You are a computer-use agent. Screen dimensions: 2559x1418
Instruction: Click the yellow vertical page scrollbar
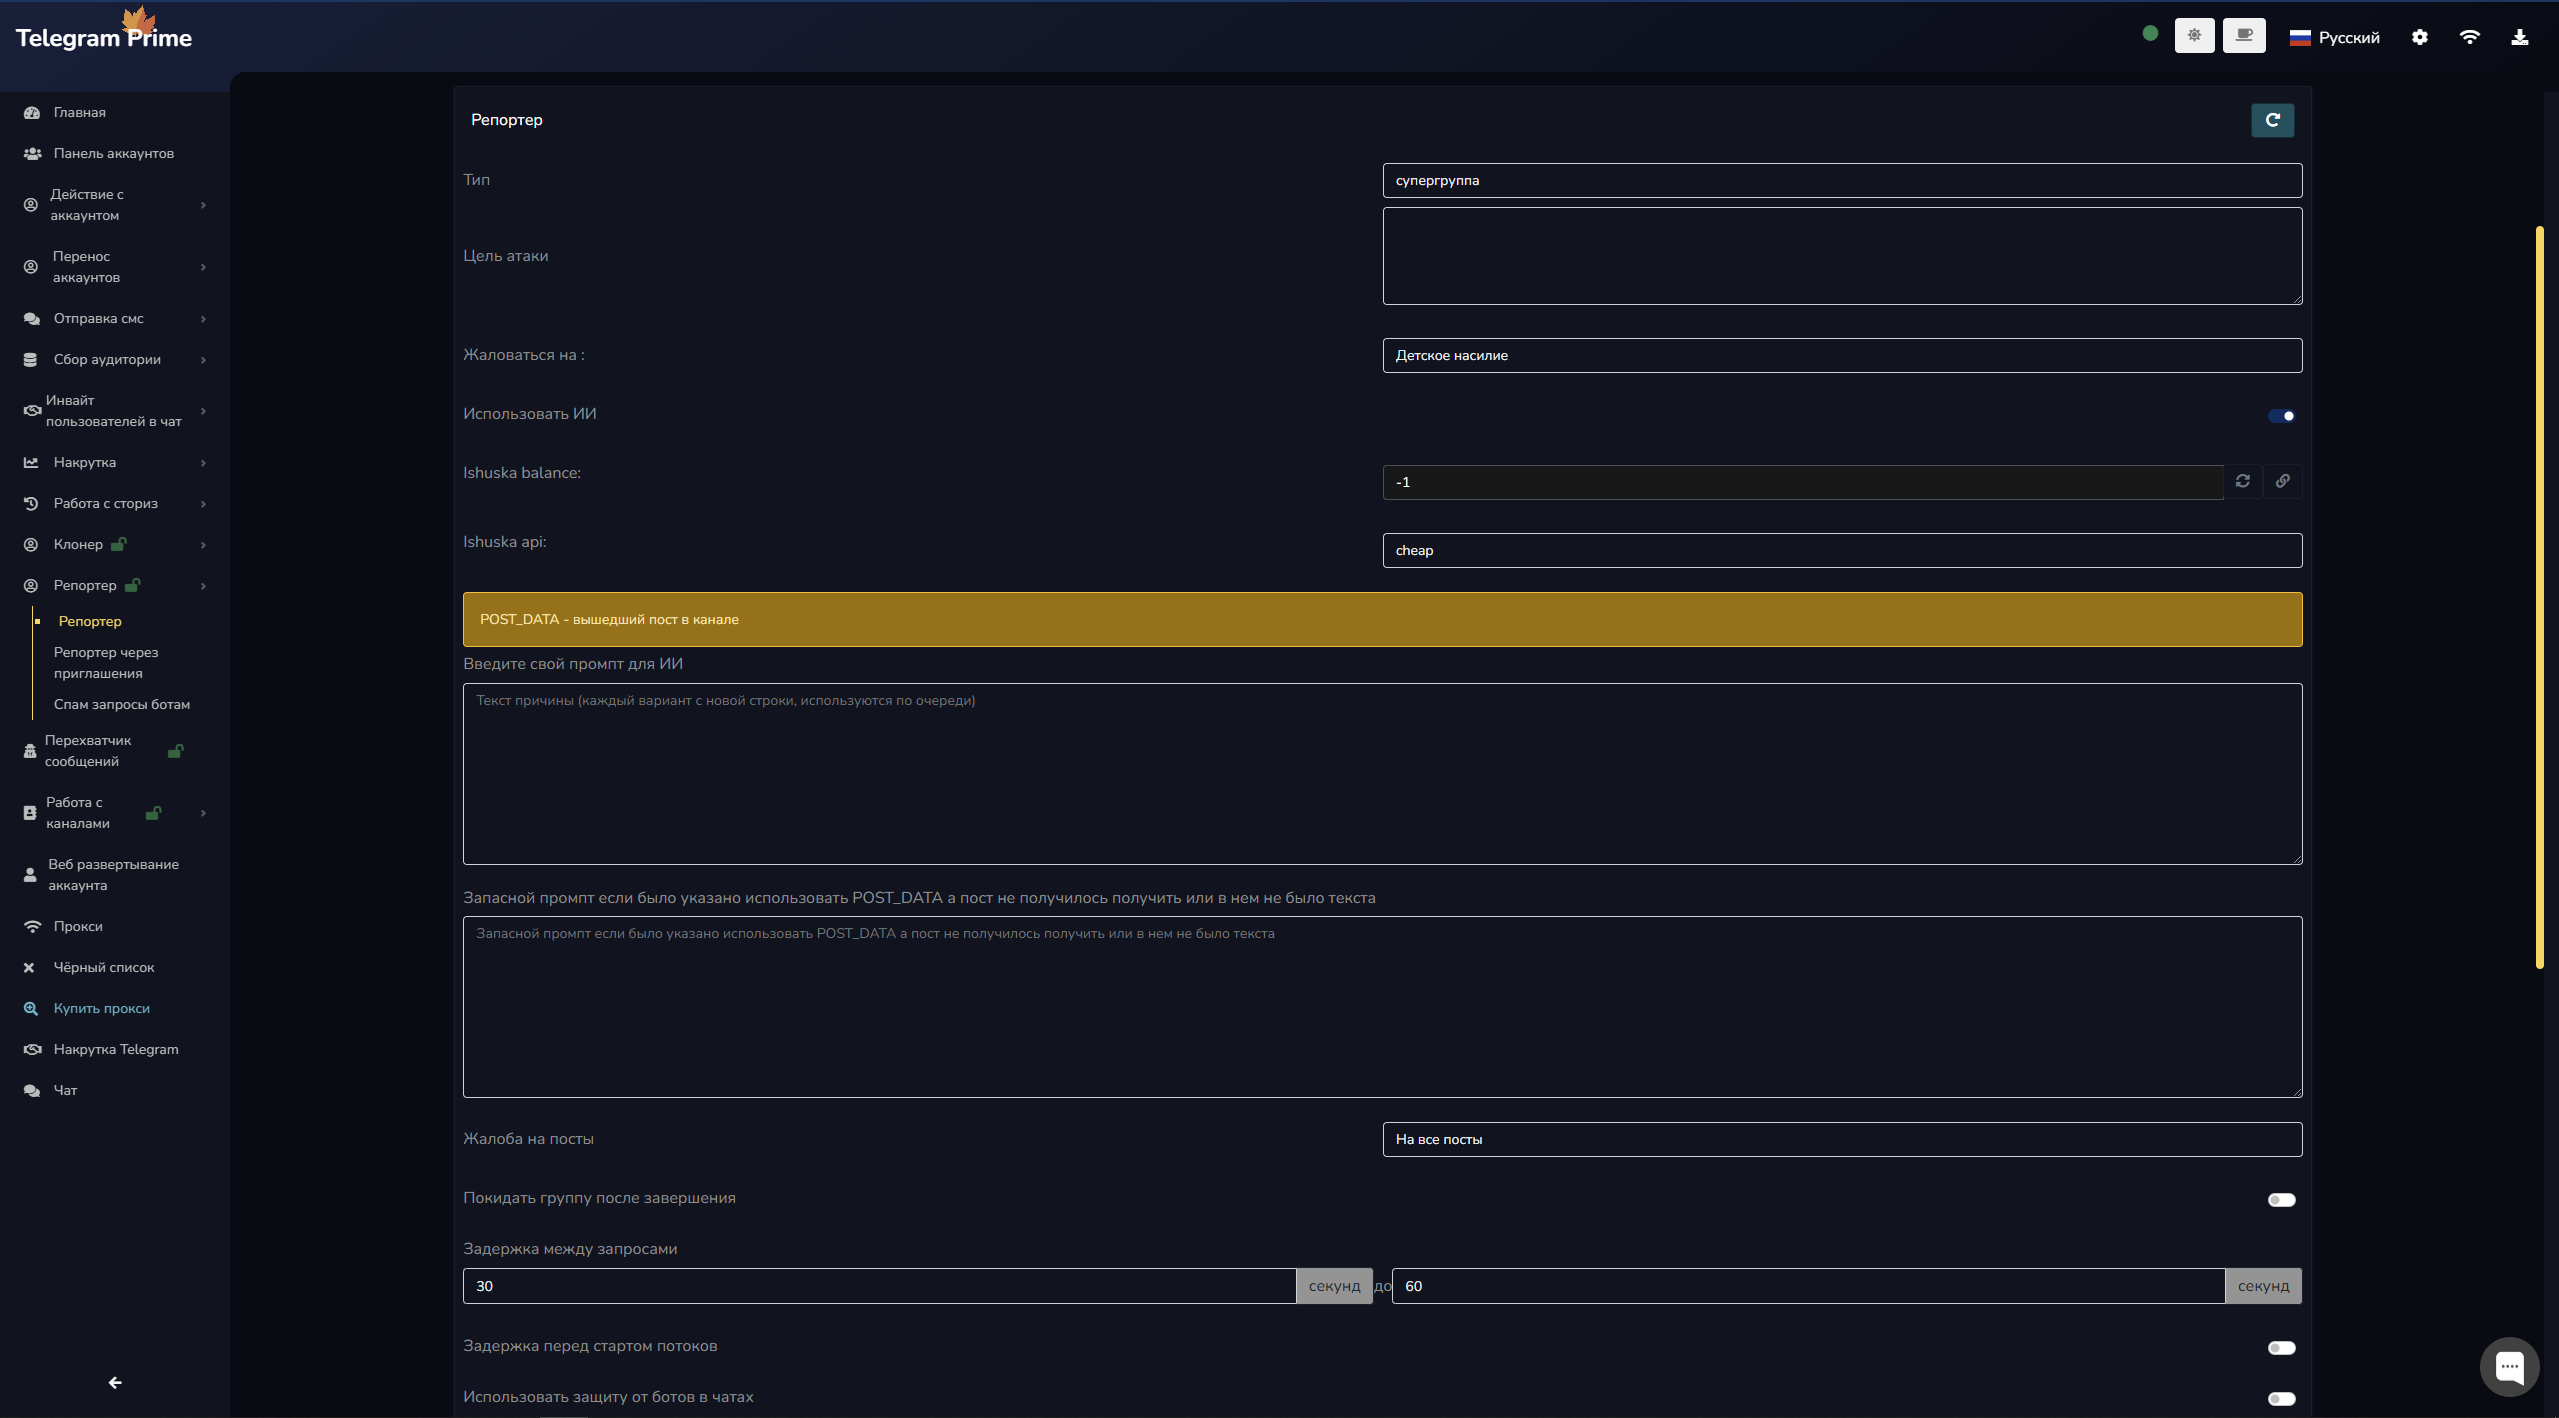click(2540, 598)
